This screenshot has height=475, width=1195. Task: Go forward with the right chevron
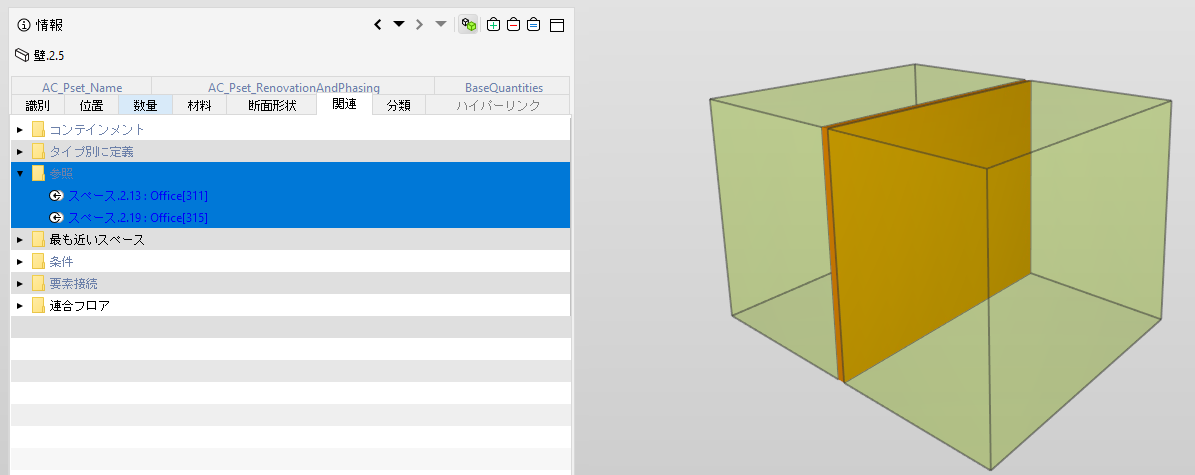coord(419,24)
